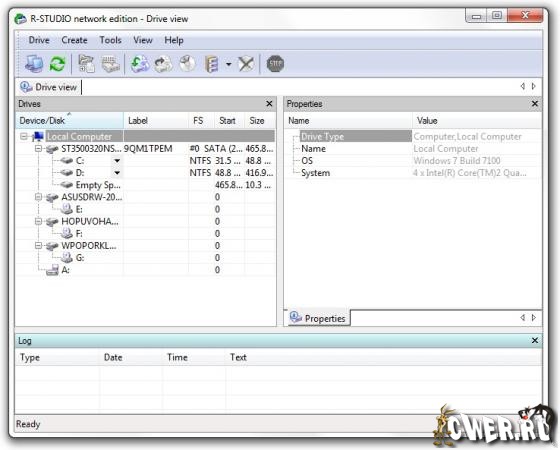
Task: Open the dropdown arrow on D: row
Action: (x=117, y=173)
